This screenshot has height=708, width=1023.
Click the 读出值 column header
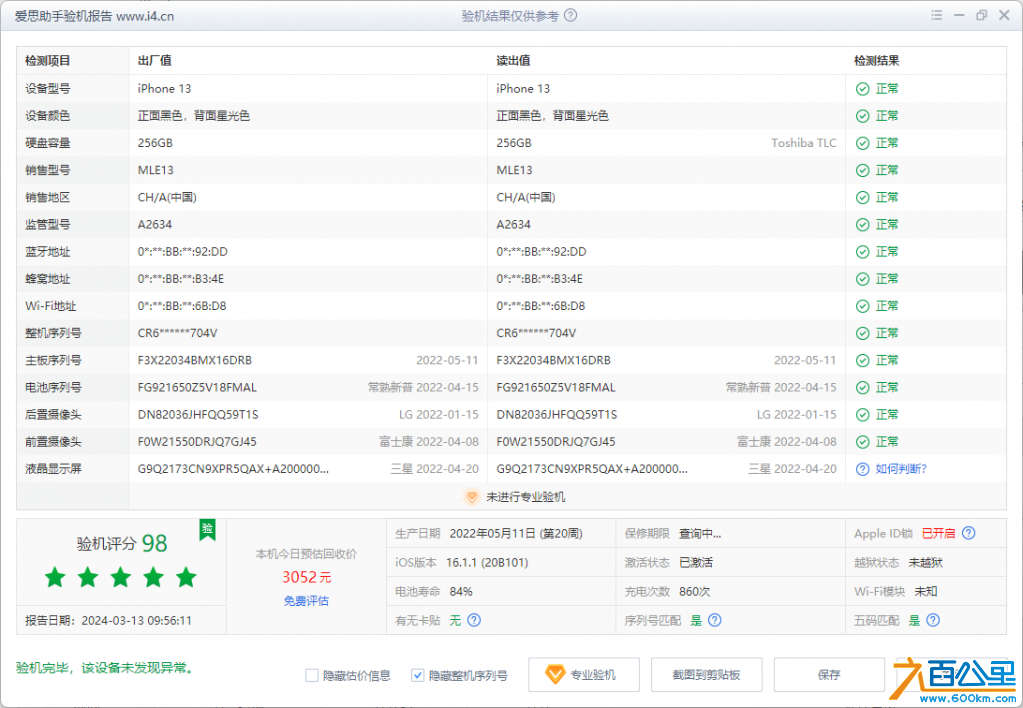pos(513,61)
